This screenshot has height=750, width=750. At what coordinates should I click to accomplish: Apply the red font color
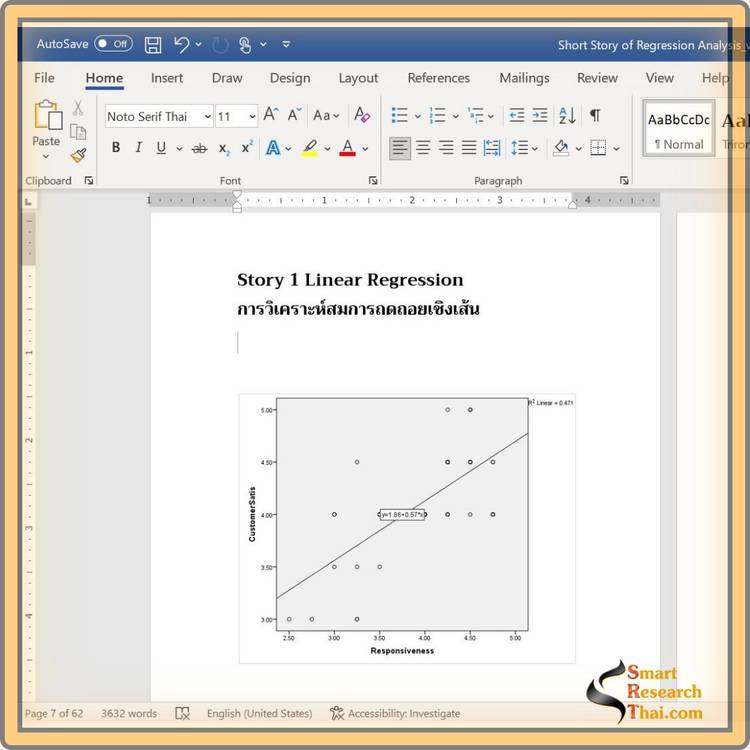[x=348, y=148]
